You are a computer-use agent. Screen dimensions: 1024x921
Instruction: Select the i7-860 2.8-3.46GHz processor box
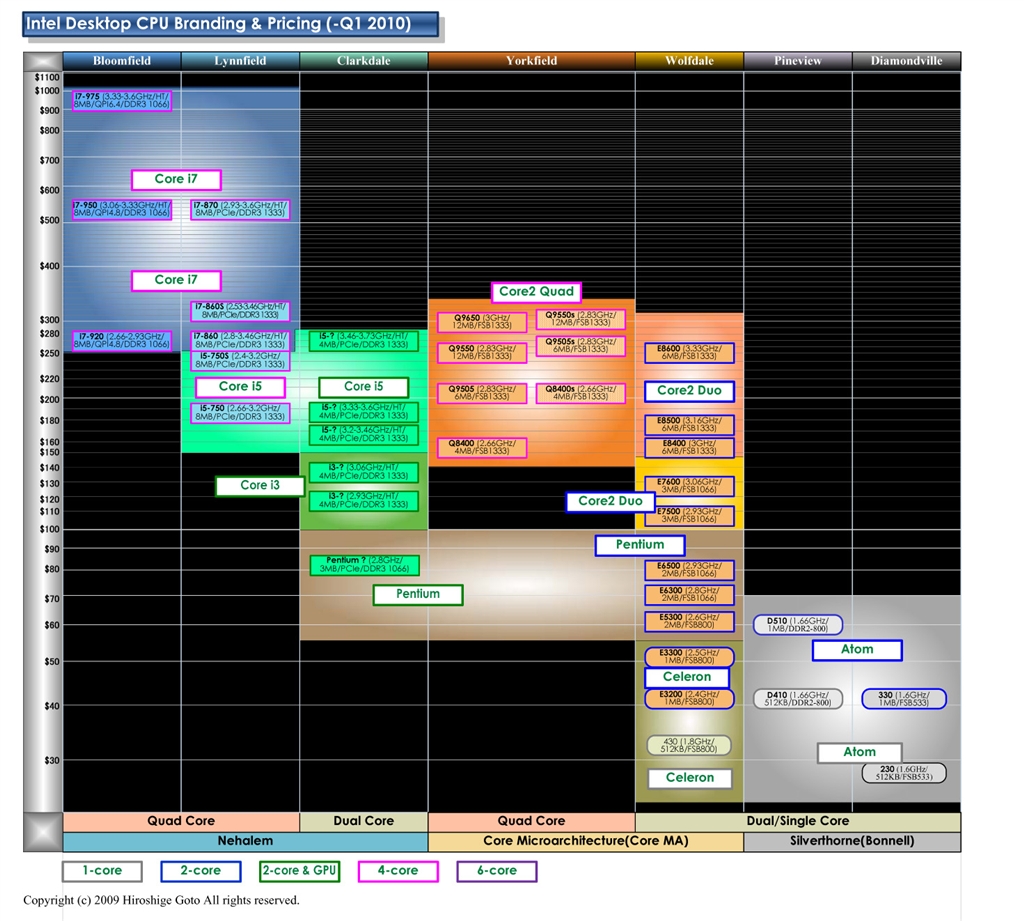click(x=240, y=340)
